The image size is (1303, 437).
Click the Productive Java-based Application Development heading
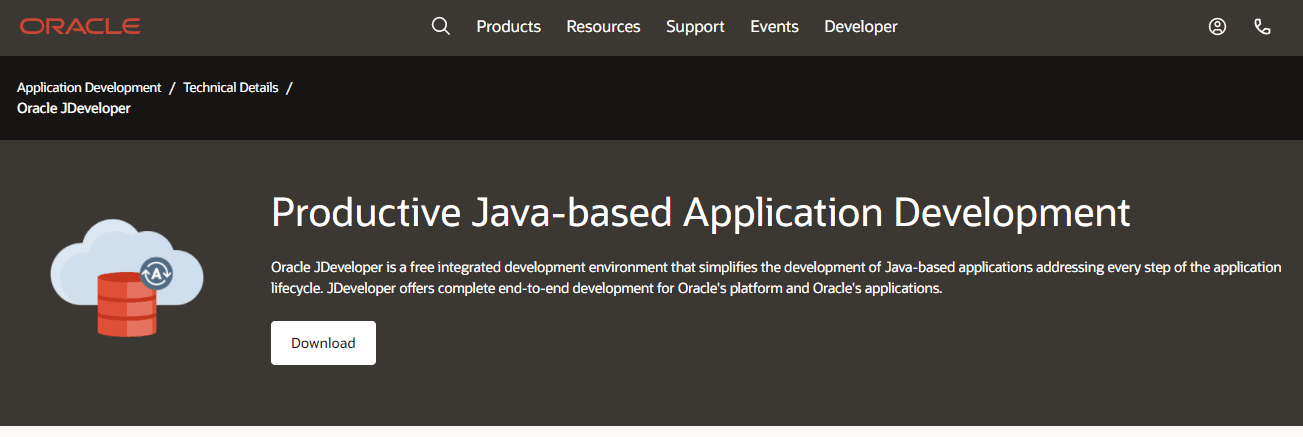tap(700, 213)
